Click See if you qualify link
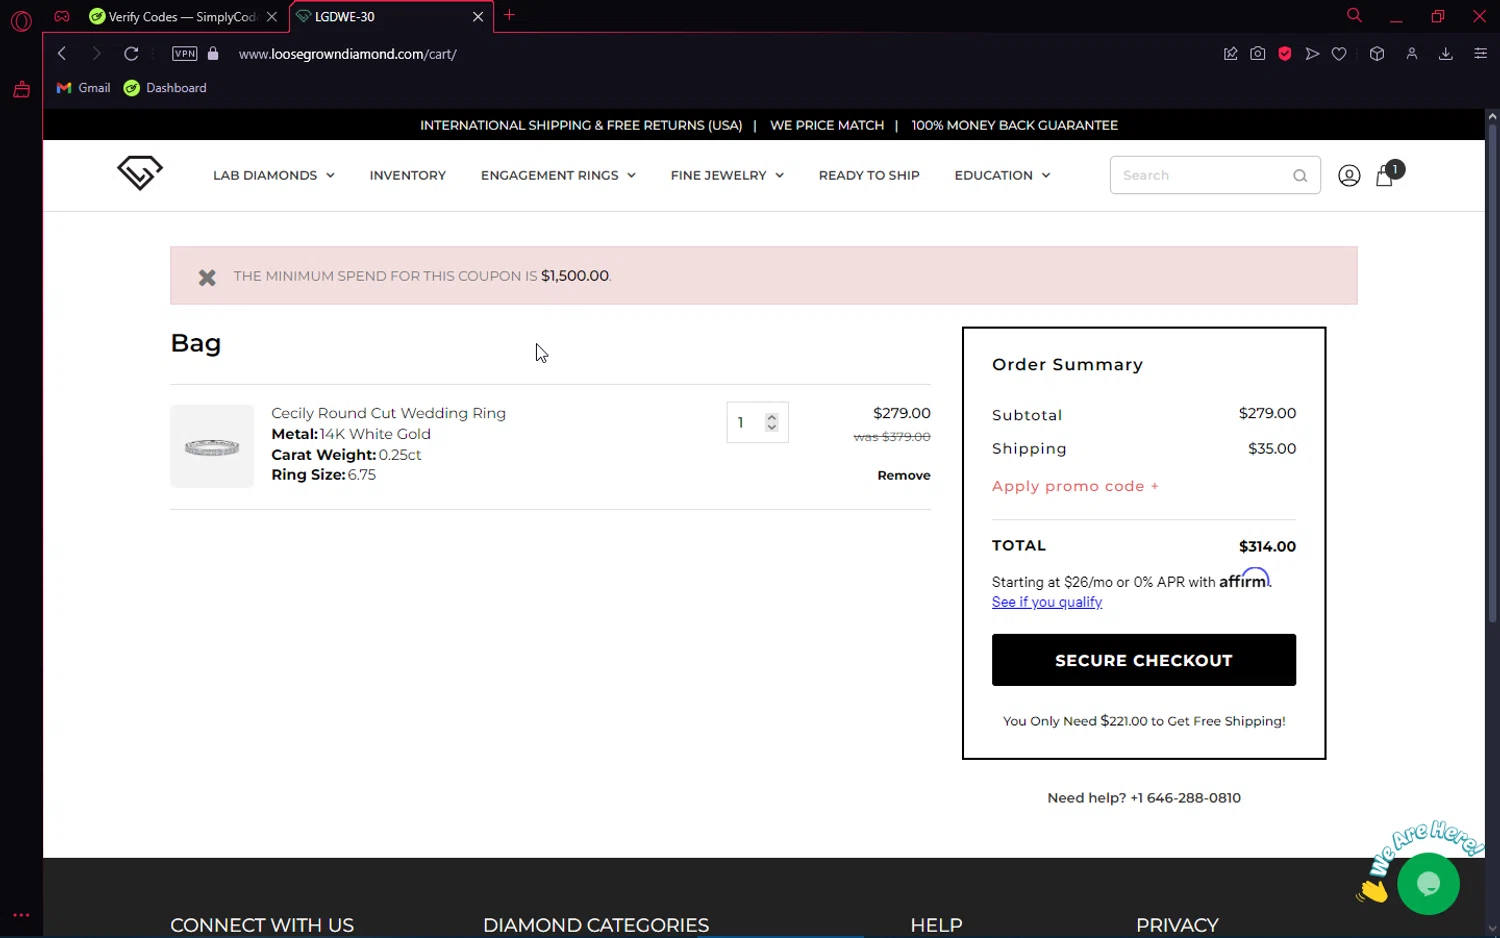Viewport: 1500px width, 938px height. (1047, 602)
